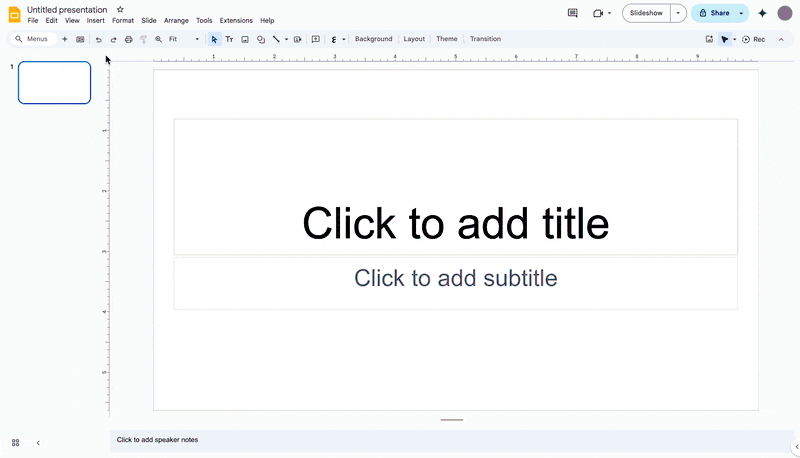Star the Untitled presentation
Viewport: 800px width, 458px height.
(120, 9)
